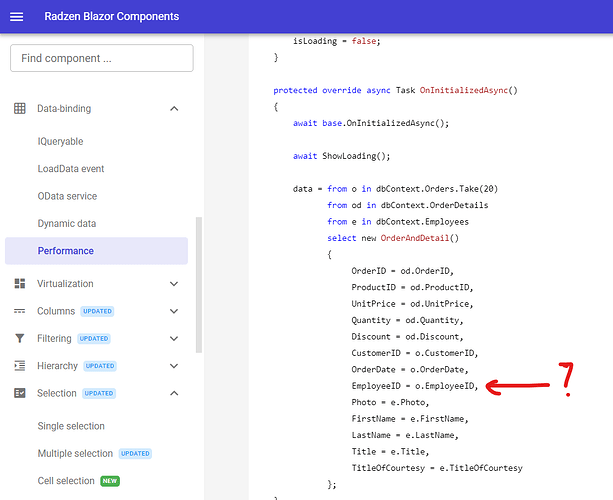Image resolution: width=613 pixels, height=500 pixels.
Task: Go to the Dynamic data page
Action: (66, 224)
